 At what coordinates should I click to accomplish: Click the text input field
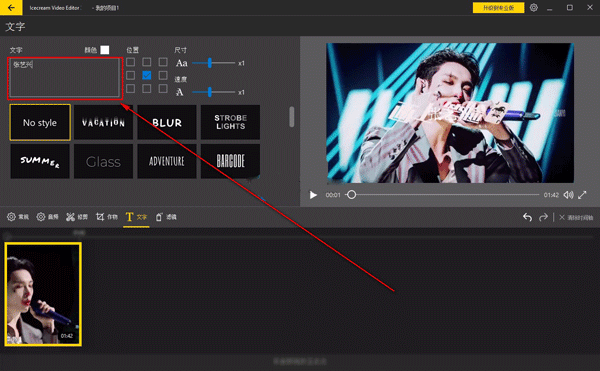[64, 78]
